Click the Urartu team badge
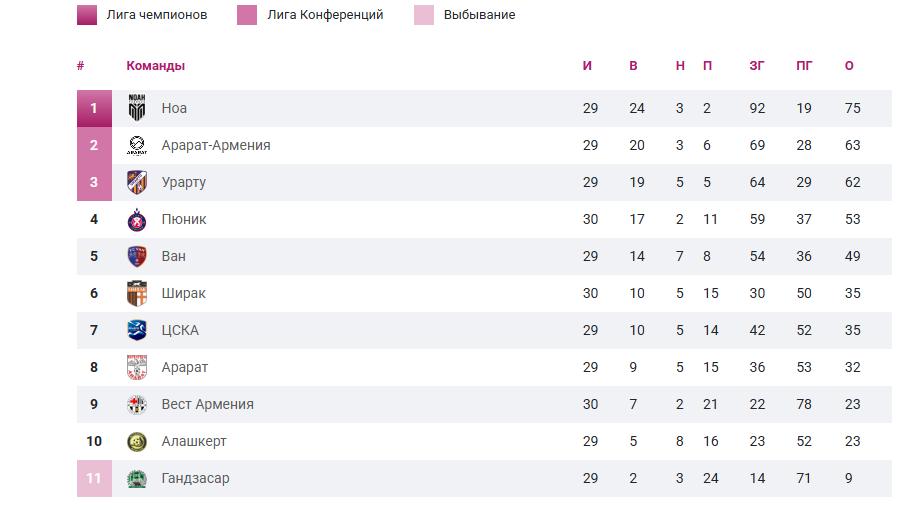Image resolution: width=912 pixels, height=513 pixels. click(137, 182)
